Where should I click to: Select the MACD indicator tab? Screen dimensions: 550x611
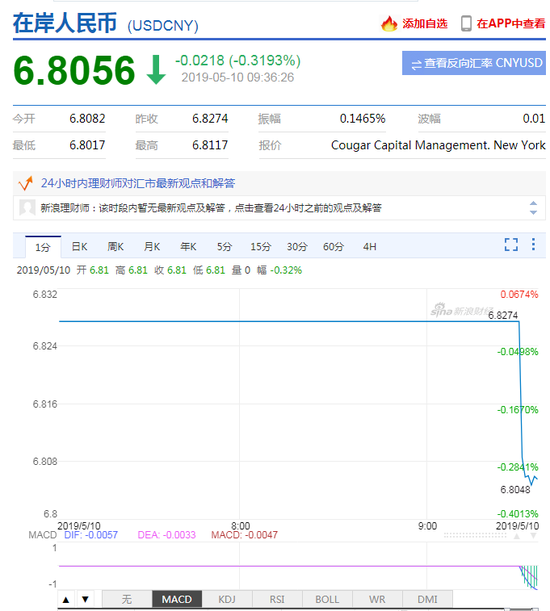coord(177,599)
